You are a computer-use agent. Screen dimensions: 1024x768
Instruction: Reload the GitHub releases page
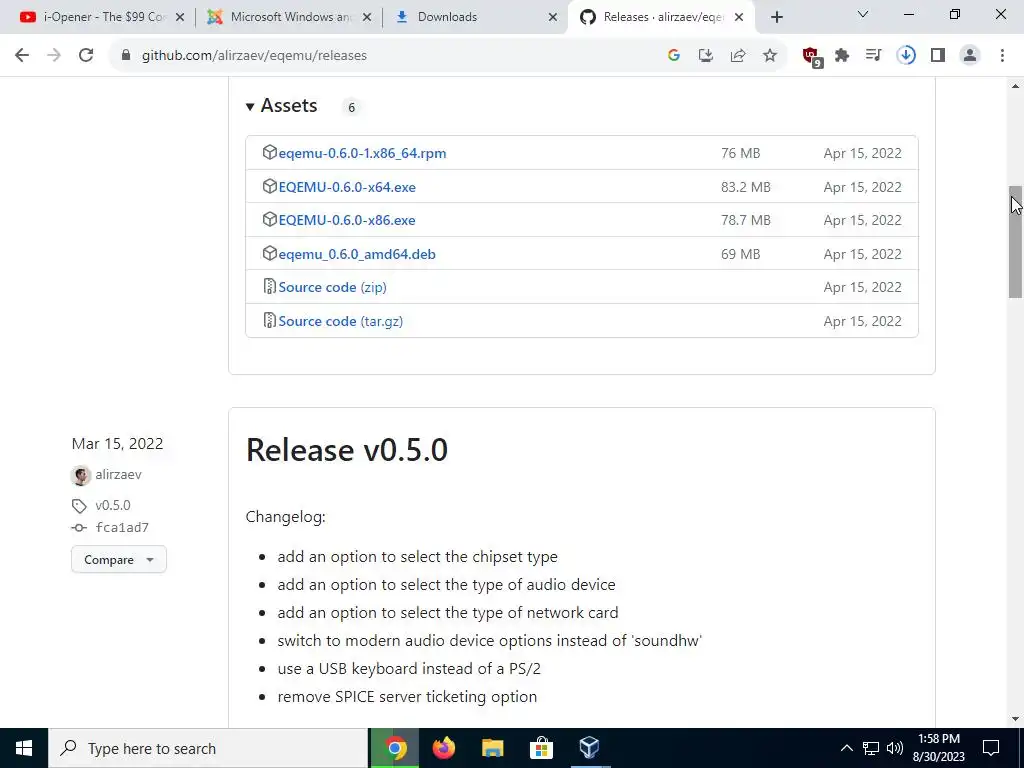pyautogui.click(x=86, y=56)
